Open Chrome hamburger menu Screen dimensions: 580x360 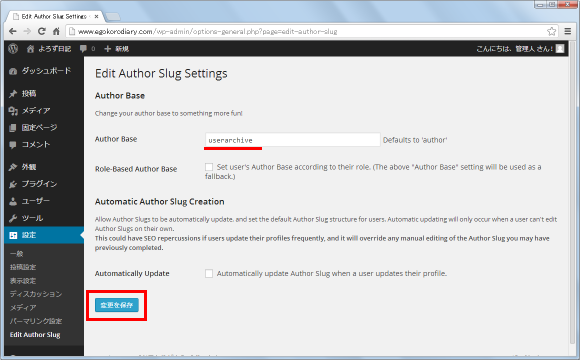click(x=568, y=31)
